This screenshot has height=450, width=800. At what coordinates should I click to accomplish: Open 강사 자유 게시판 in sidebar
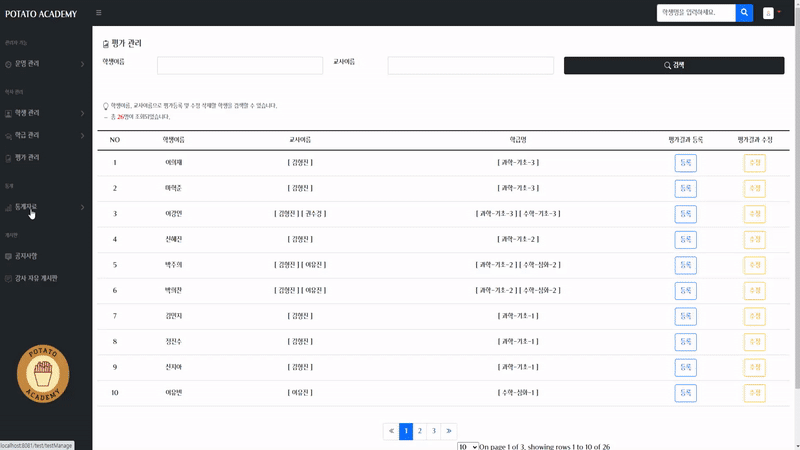pos(36,279)
